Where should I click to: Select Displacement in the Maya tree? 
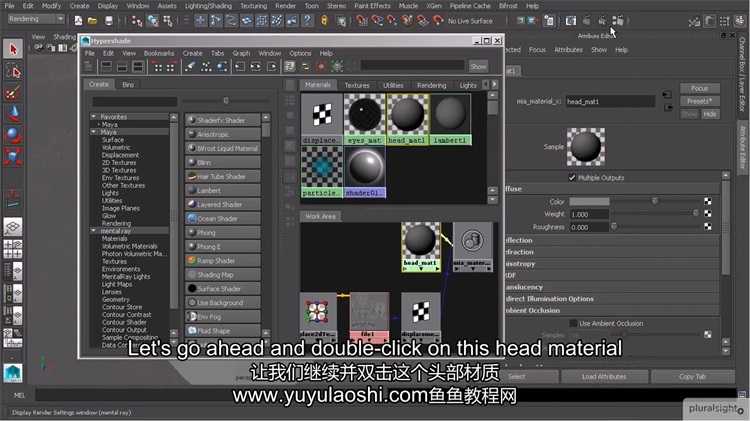120,155
